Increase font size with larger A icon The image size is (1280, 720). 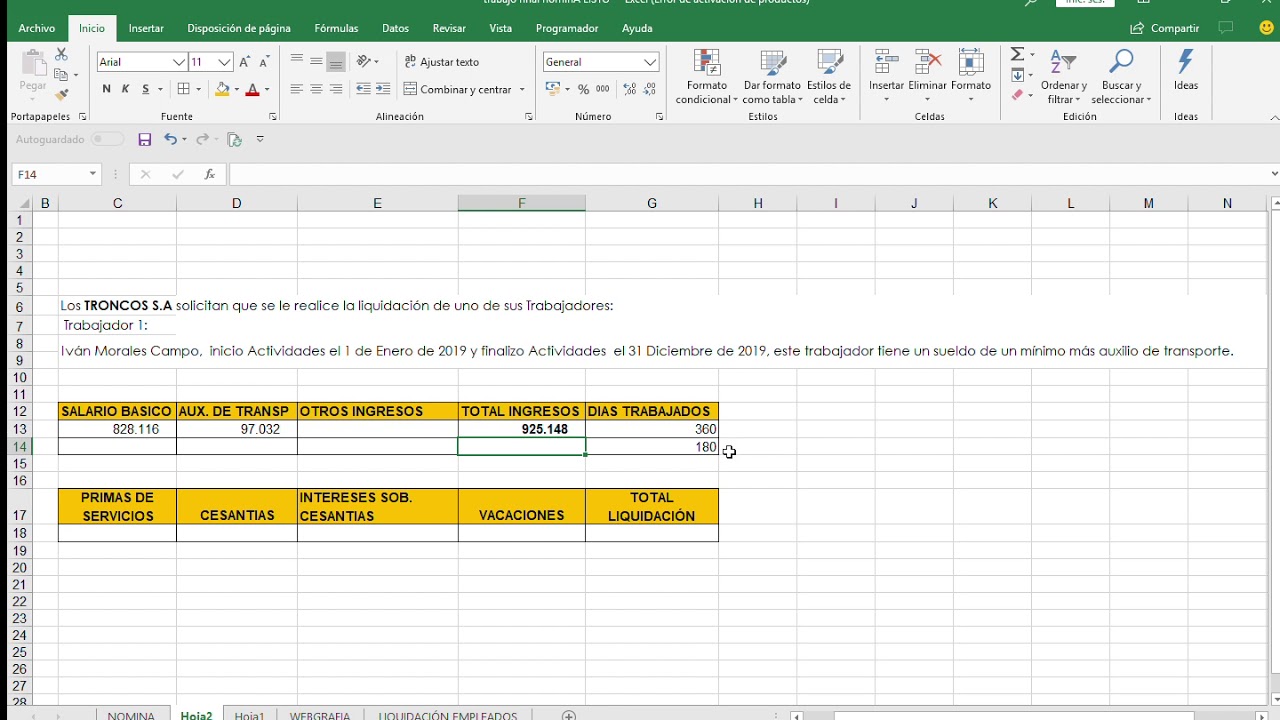(x=245, y=62)
